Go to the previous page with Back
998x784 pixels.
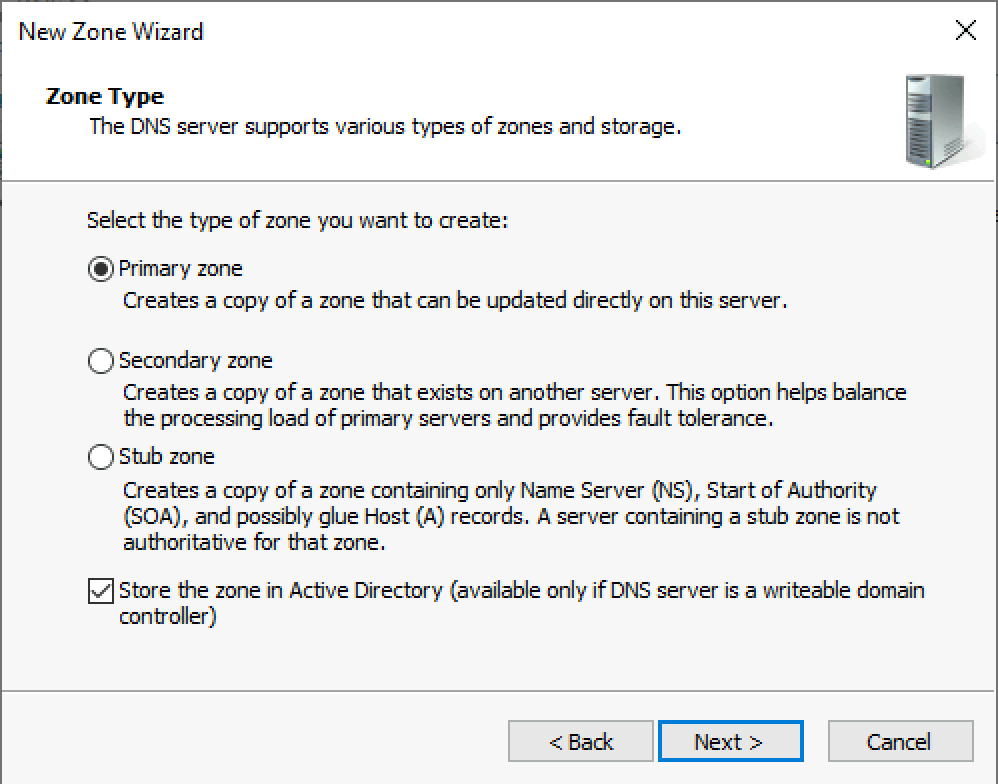click(581, 742)
